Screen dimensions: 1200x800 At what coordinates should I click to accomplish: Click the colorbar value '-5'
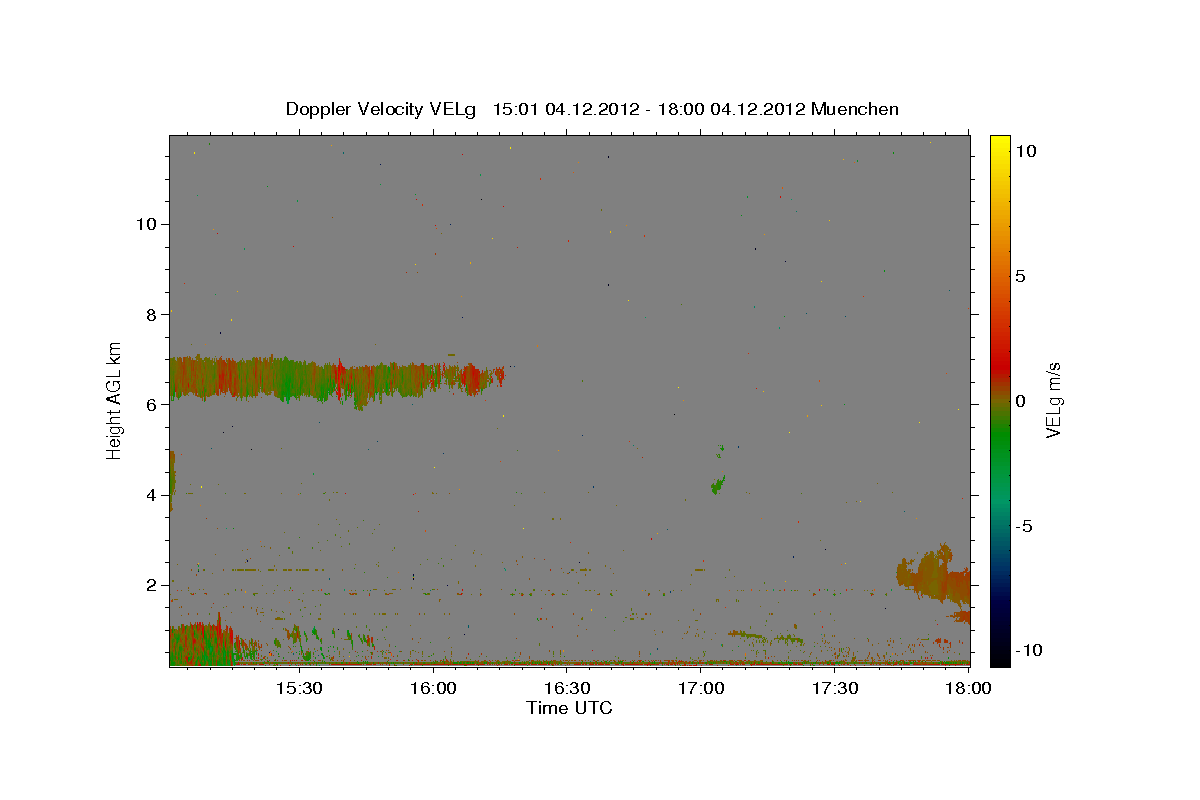pos(1024,526)
